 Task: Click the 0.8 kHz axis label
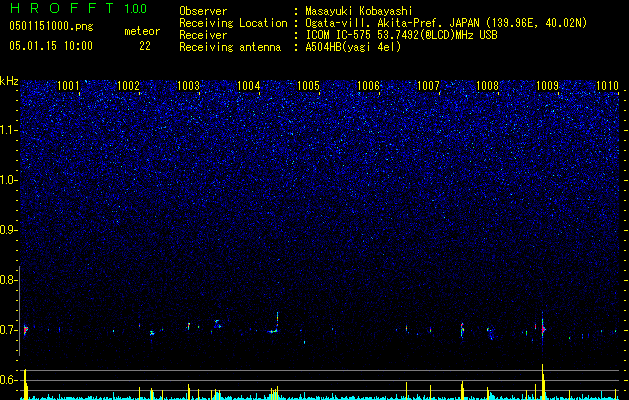(8, 280)
